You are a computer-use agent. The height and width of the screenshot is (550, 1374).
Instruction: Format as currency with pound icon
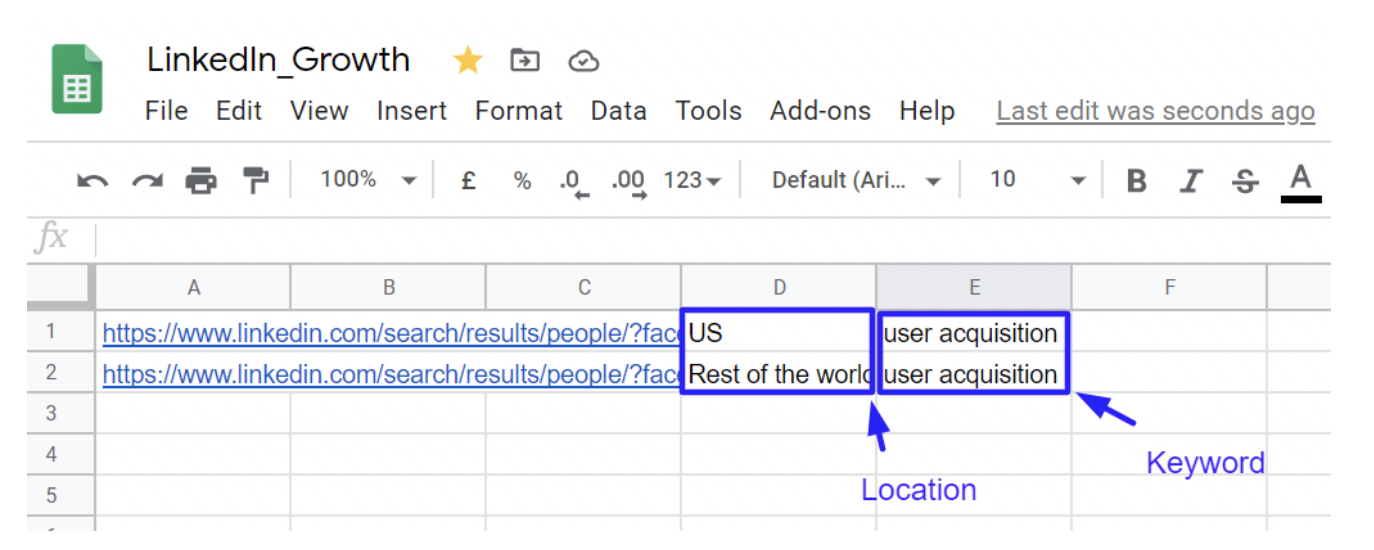467,181
